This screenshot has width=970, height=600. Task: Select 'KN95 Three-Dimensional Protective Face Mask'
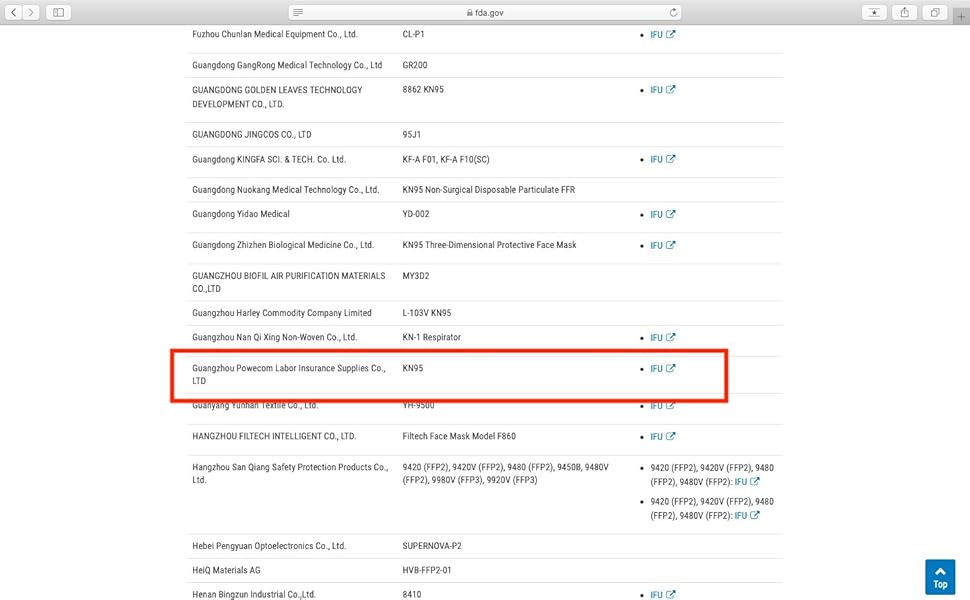pos(489,245)
